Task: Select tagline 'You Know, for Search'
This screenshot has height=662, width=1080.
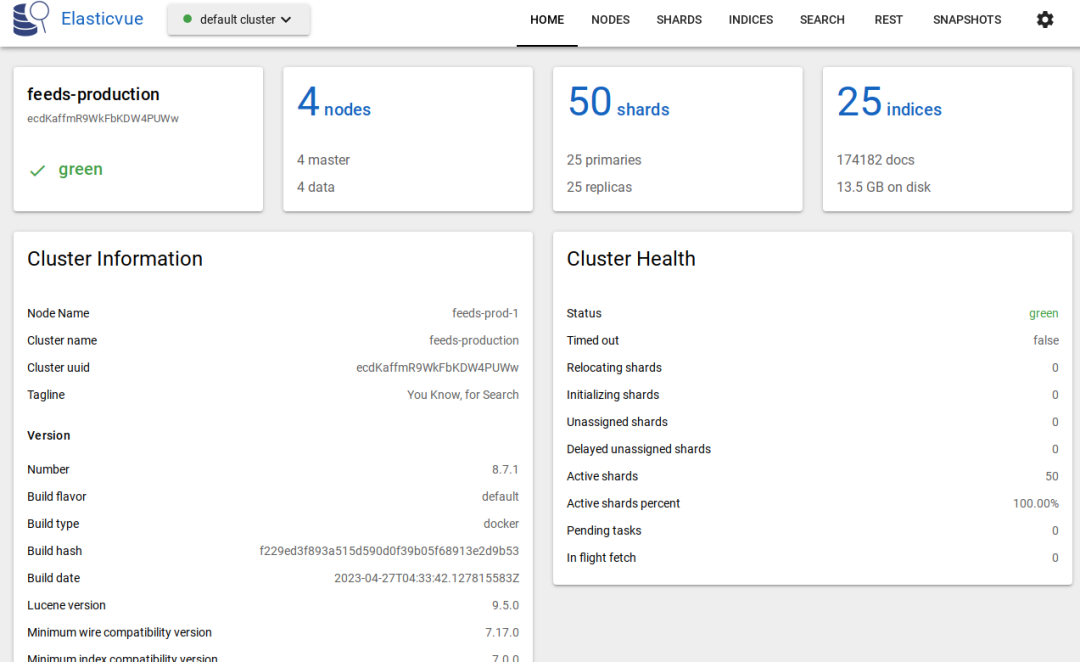Action: 463,395
